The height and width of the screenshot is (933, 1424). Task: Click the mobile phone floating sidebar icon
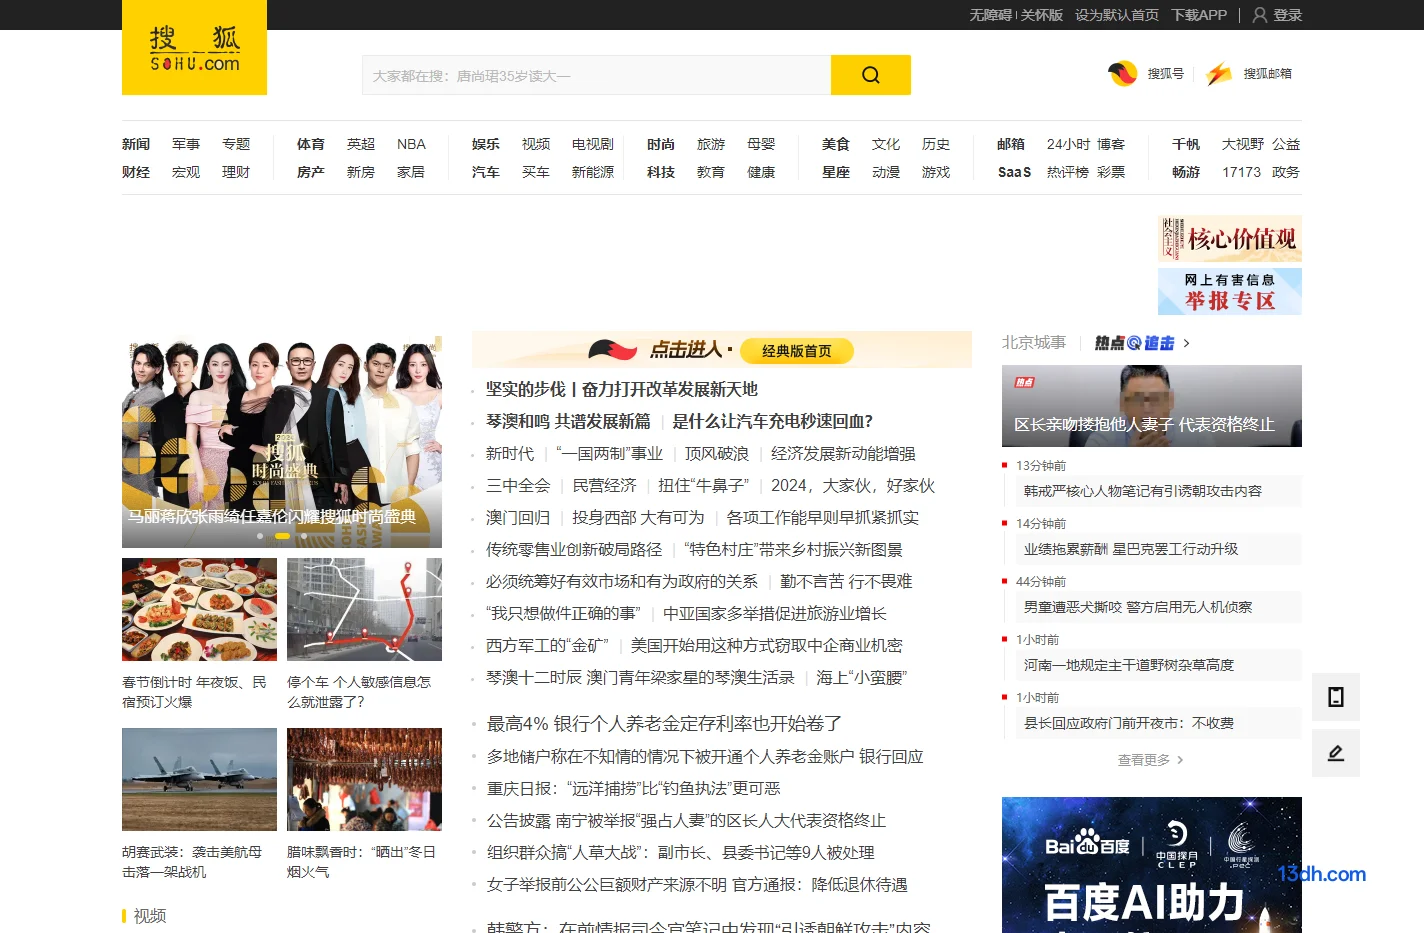1336,697
